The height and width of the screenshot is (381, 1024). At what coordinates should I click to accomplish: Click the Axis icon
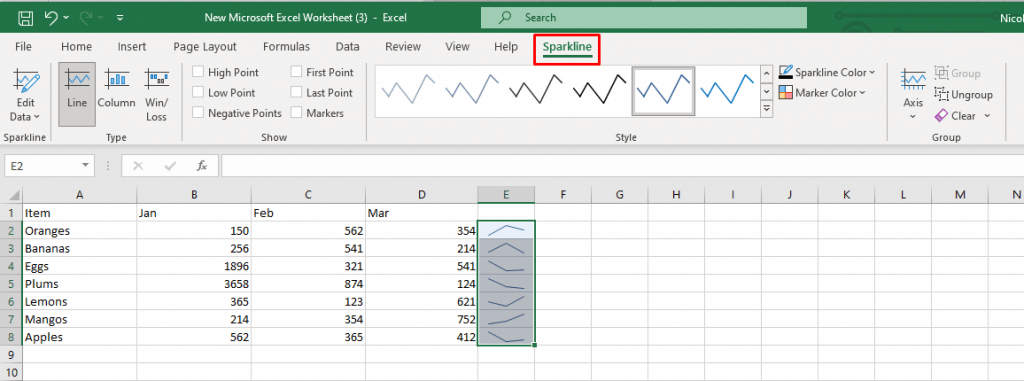tap(913, 80)
